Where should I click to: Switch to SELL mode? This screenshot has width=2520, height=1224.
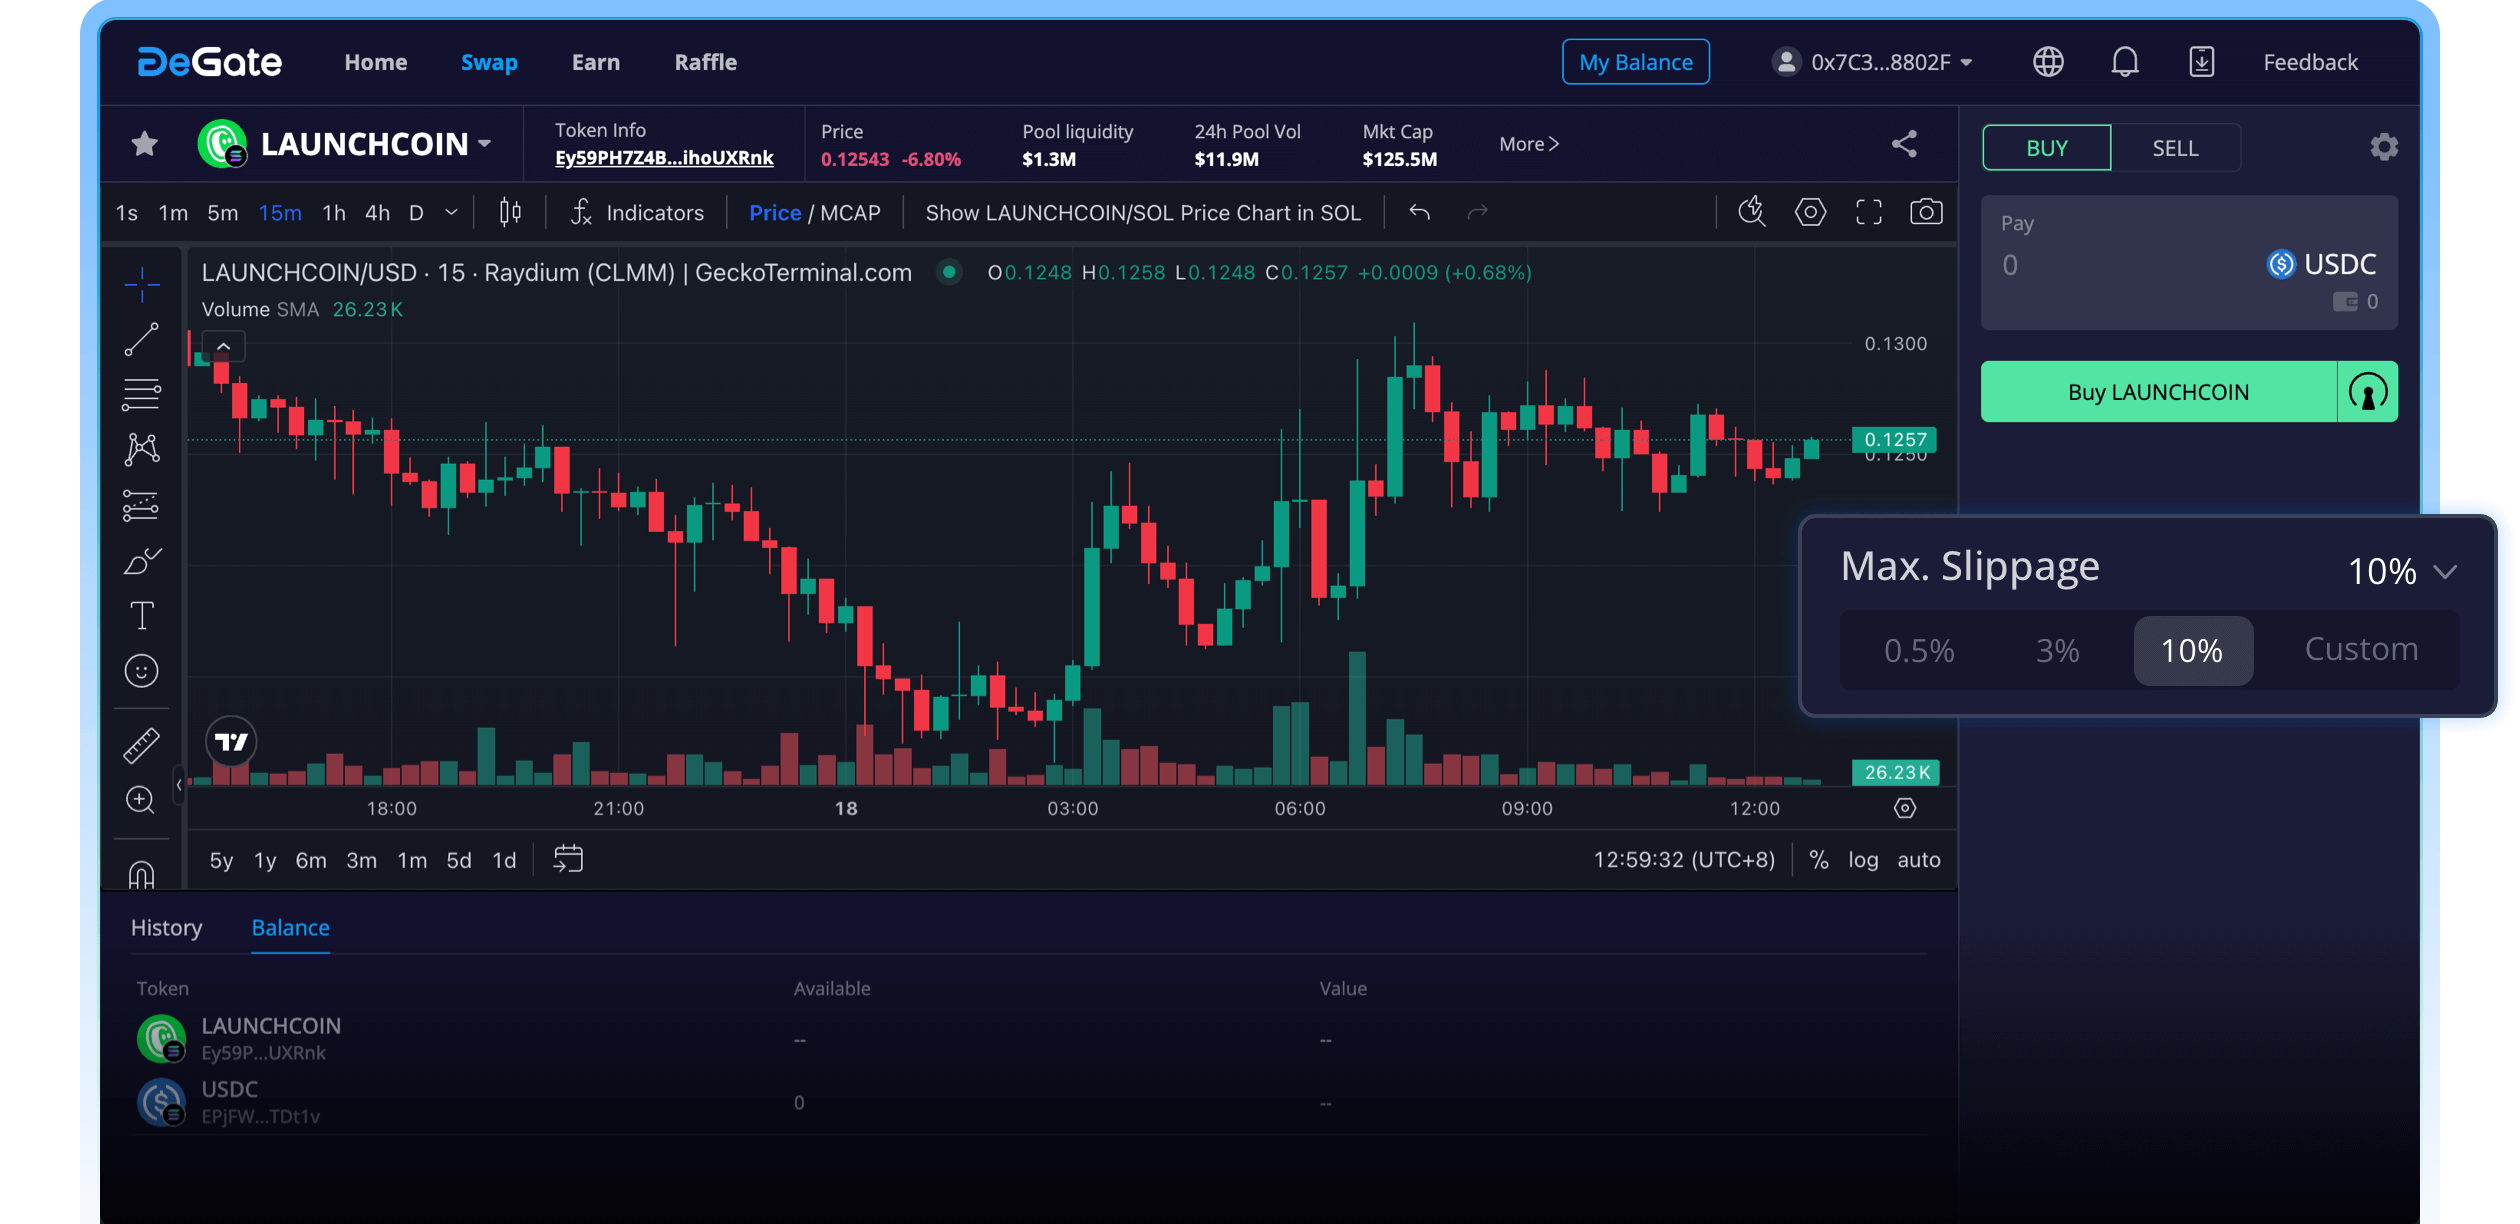(x=2175, y=148)
